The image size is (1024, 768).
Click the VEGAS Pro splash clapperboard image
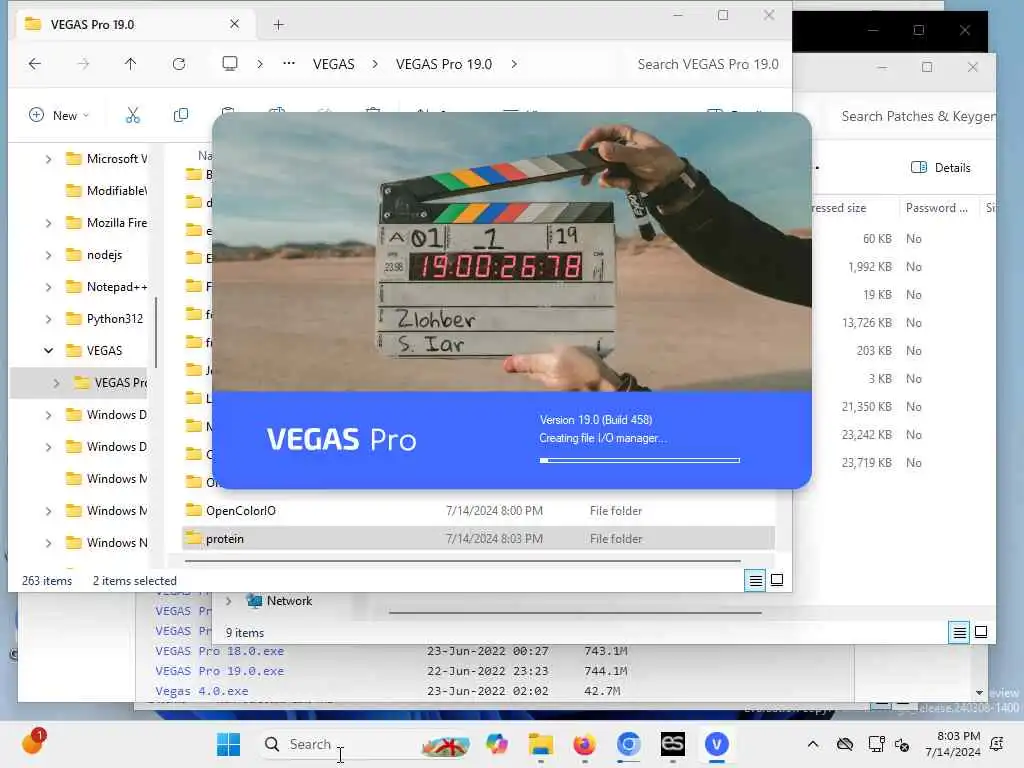coord(512,251)
